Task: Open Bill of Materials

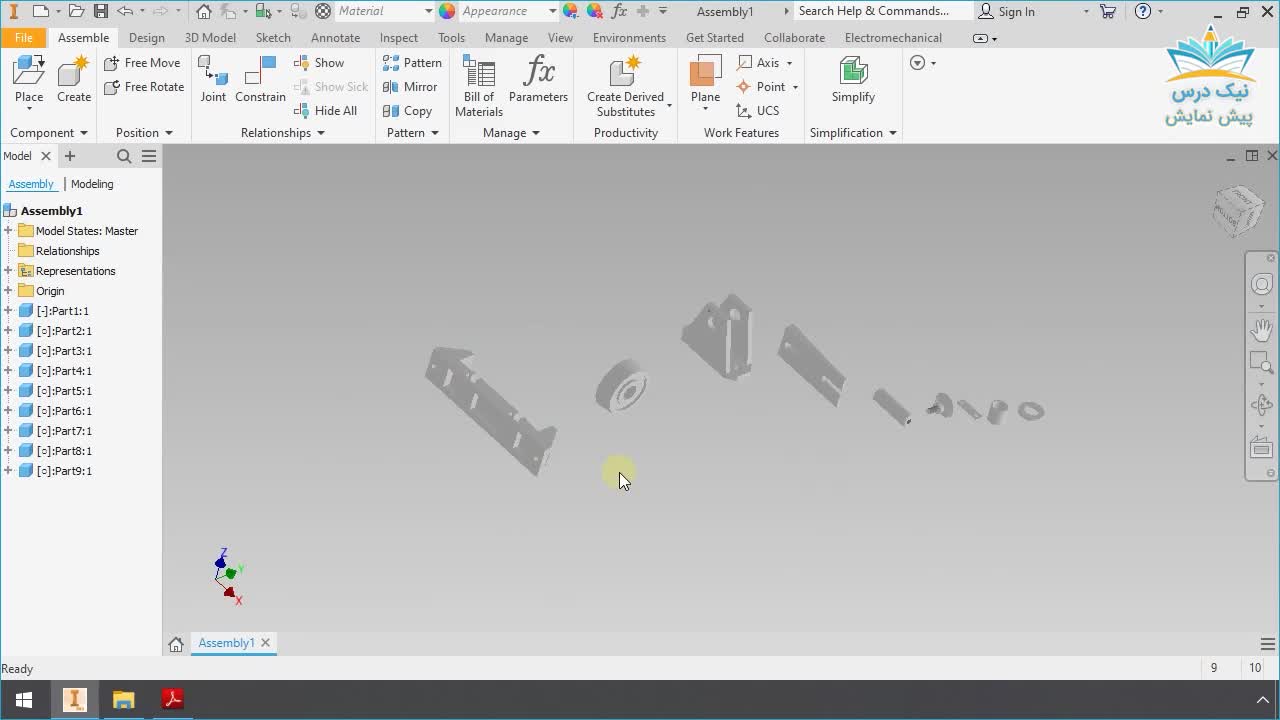Action: (479, 85)
